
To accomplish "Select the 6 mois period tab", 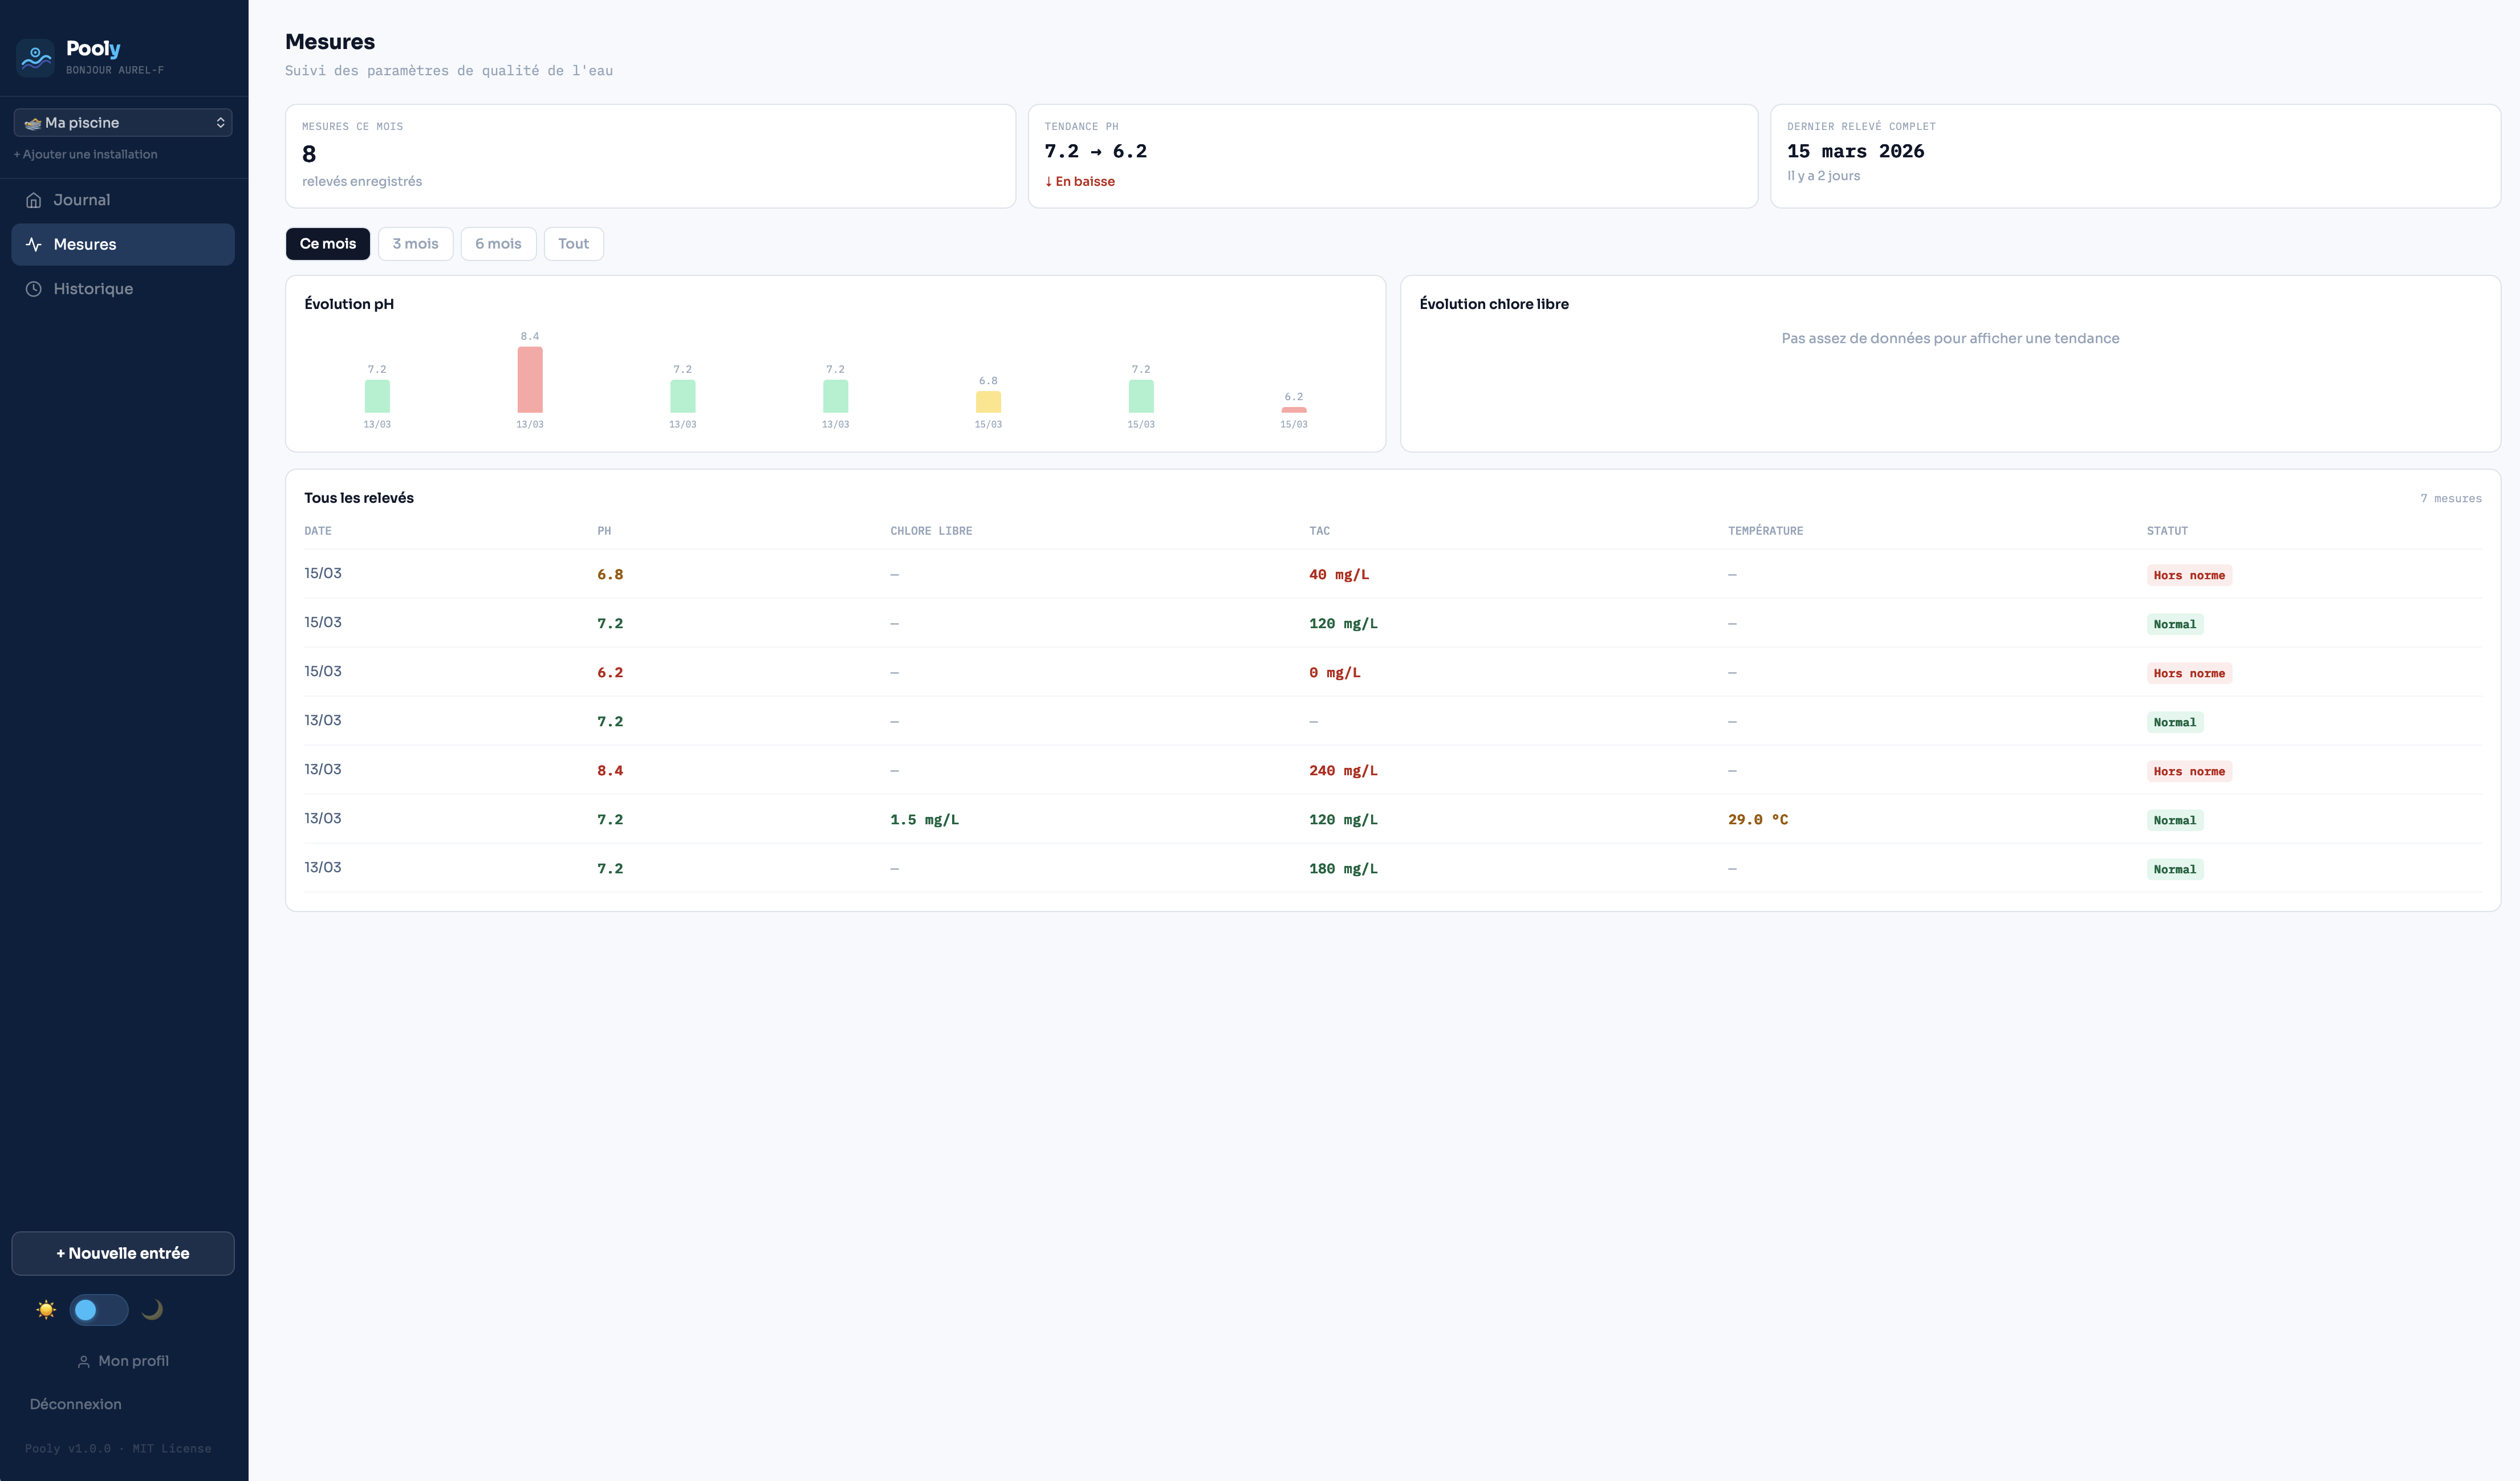I will pyautogui.click(x=498, y=244).
